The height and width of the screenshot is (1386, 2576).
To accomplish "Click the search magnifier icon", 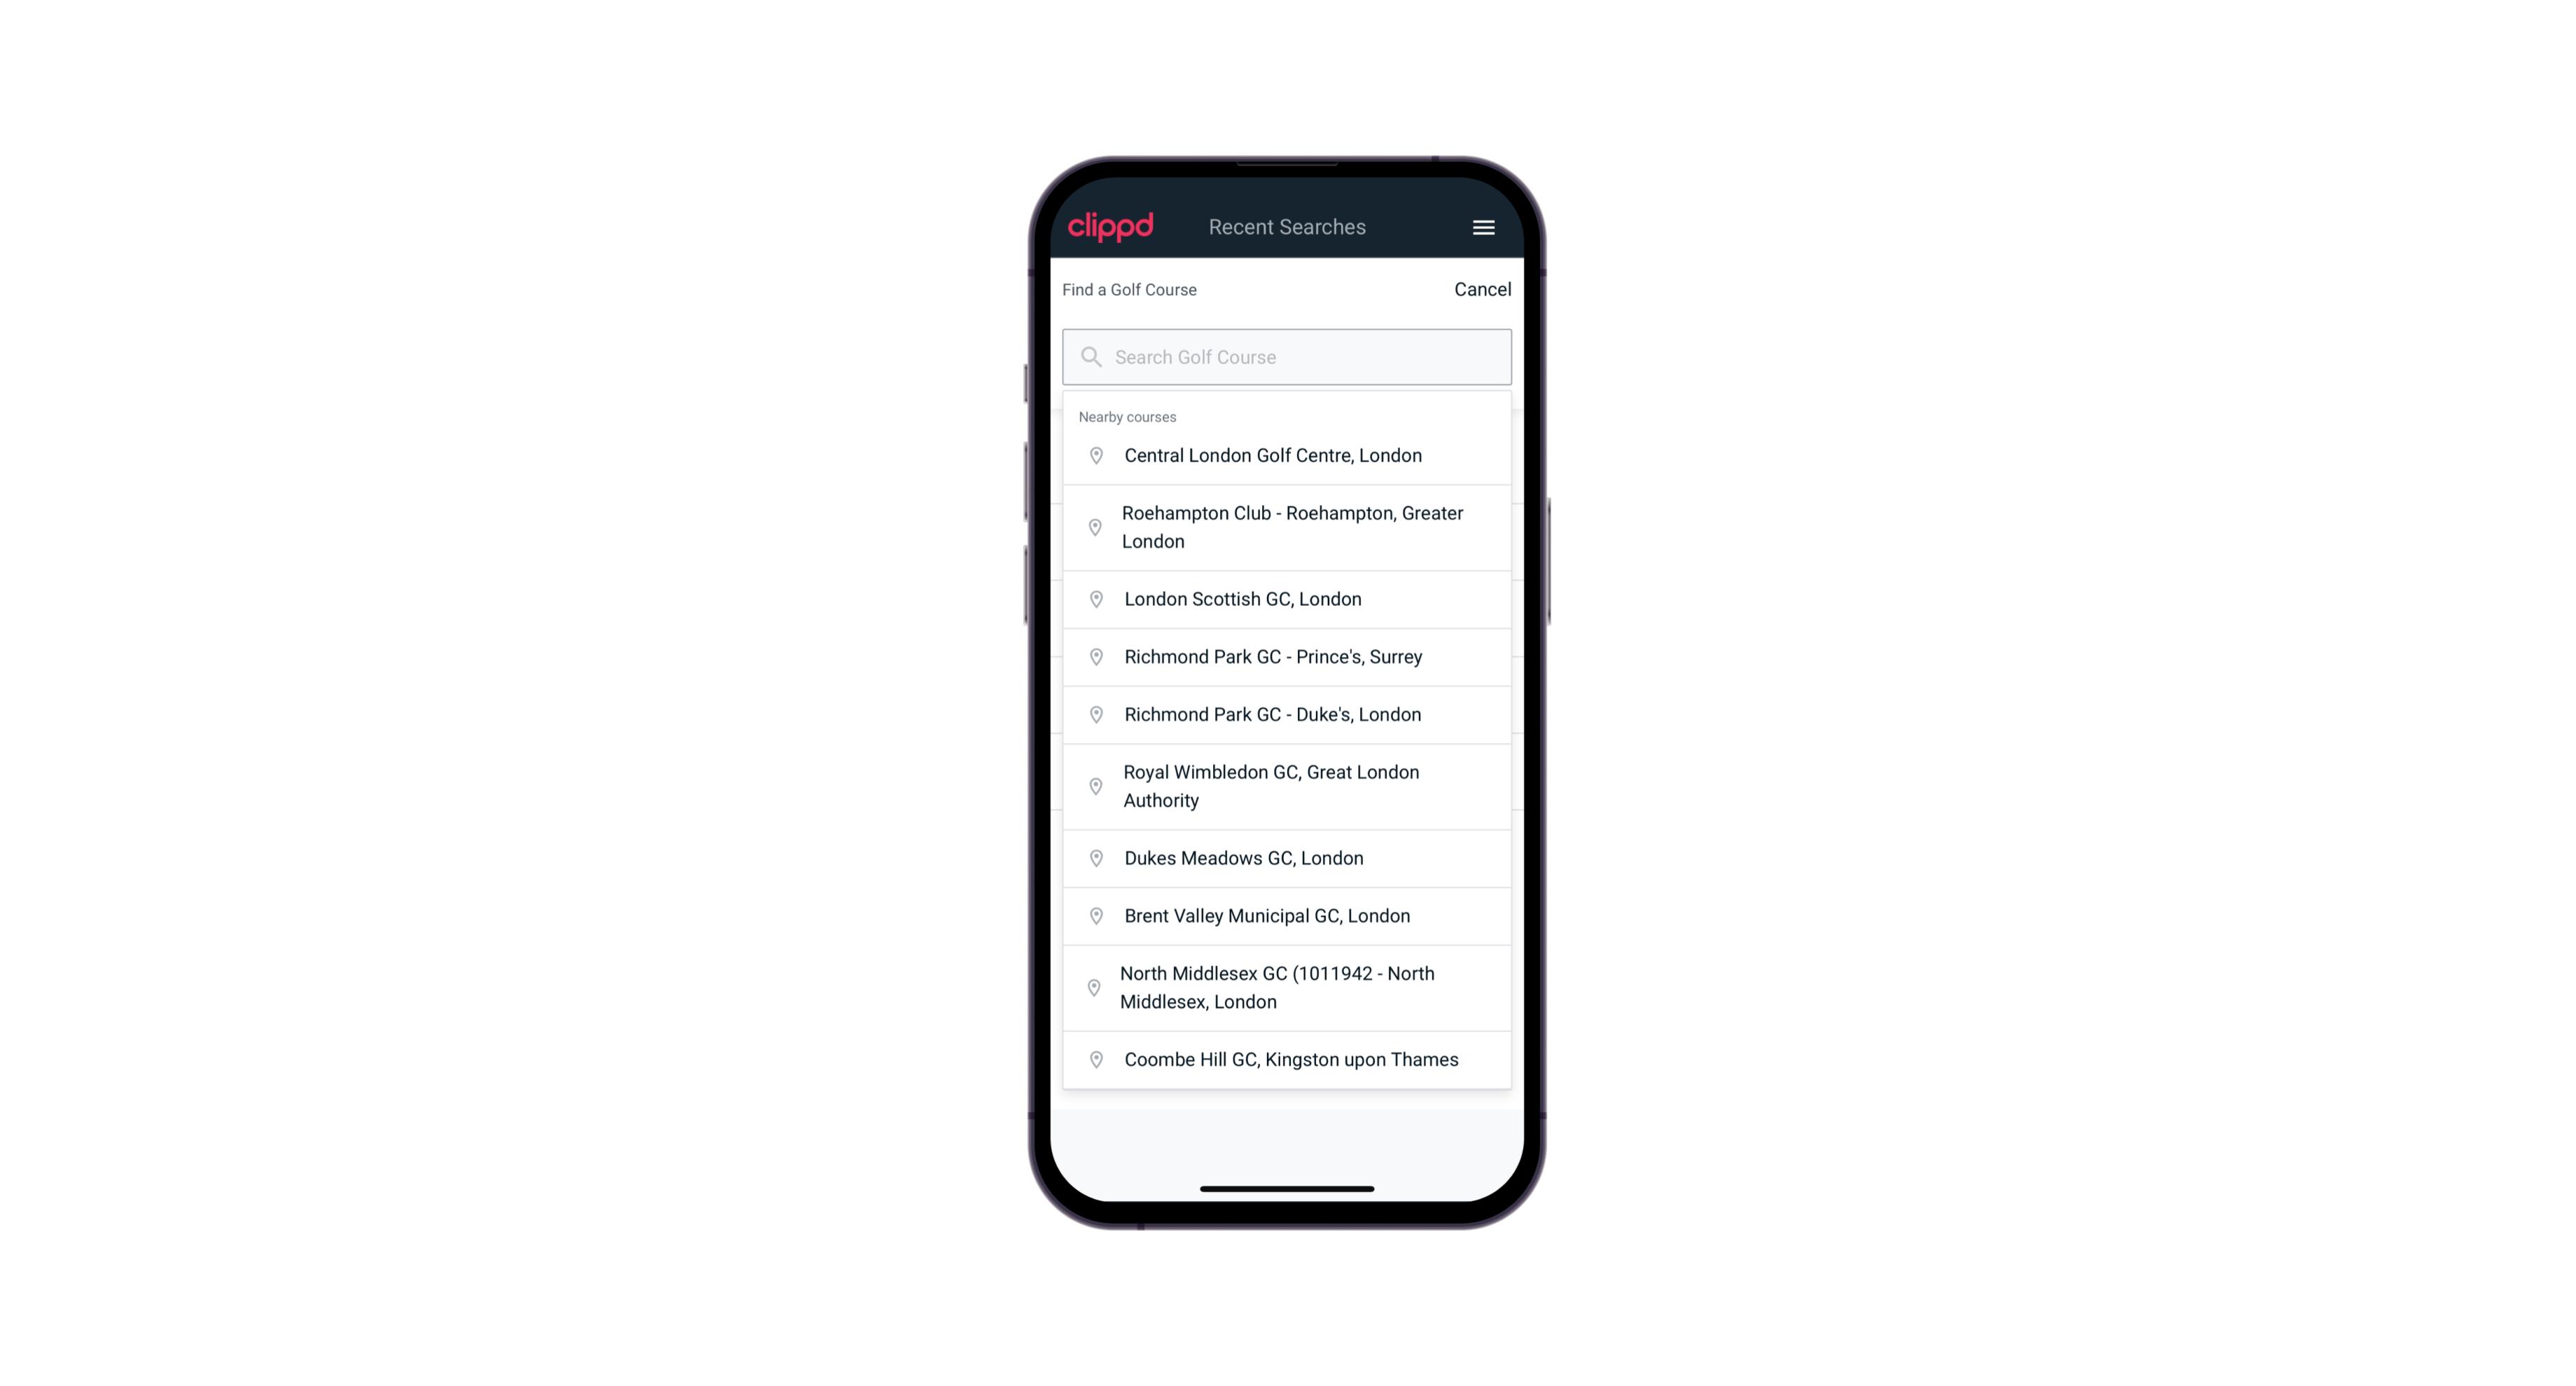I will (x=1088, y=355).
